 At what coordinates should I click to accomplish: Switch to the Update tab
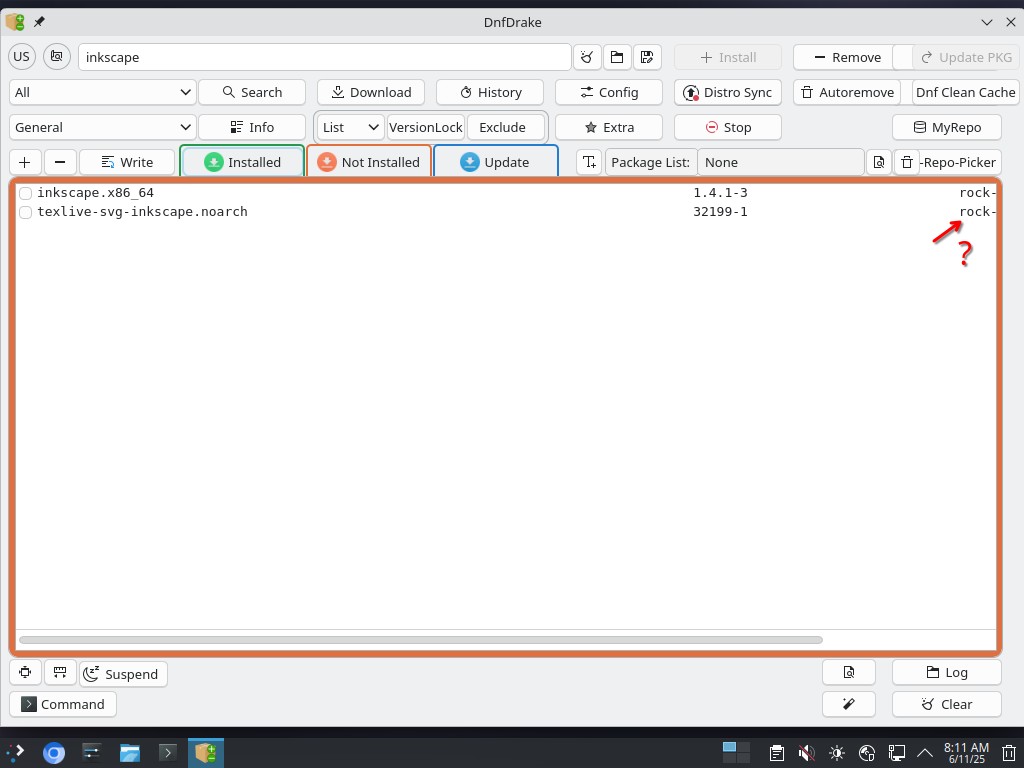(496, 162)
